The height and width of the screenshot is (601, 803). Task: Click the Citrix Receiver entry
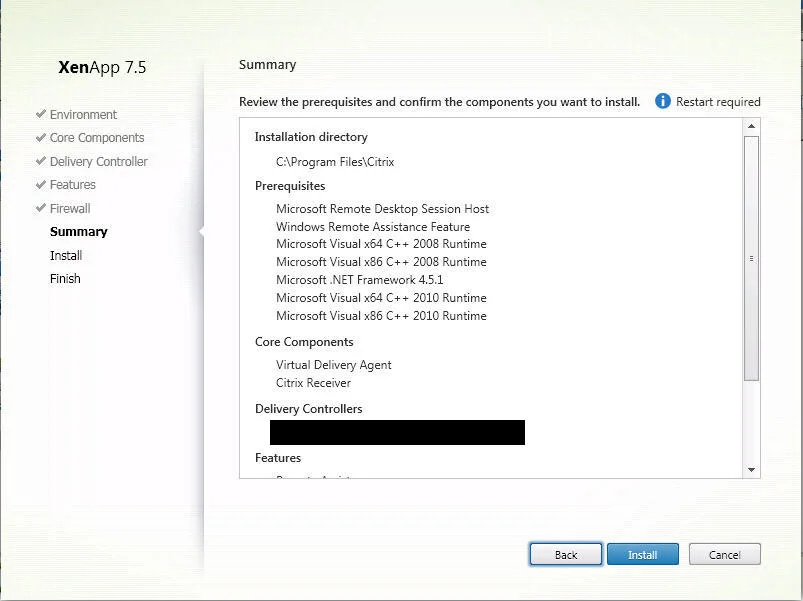313,383
